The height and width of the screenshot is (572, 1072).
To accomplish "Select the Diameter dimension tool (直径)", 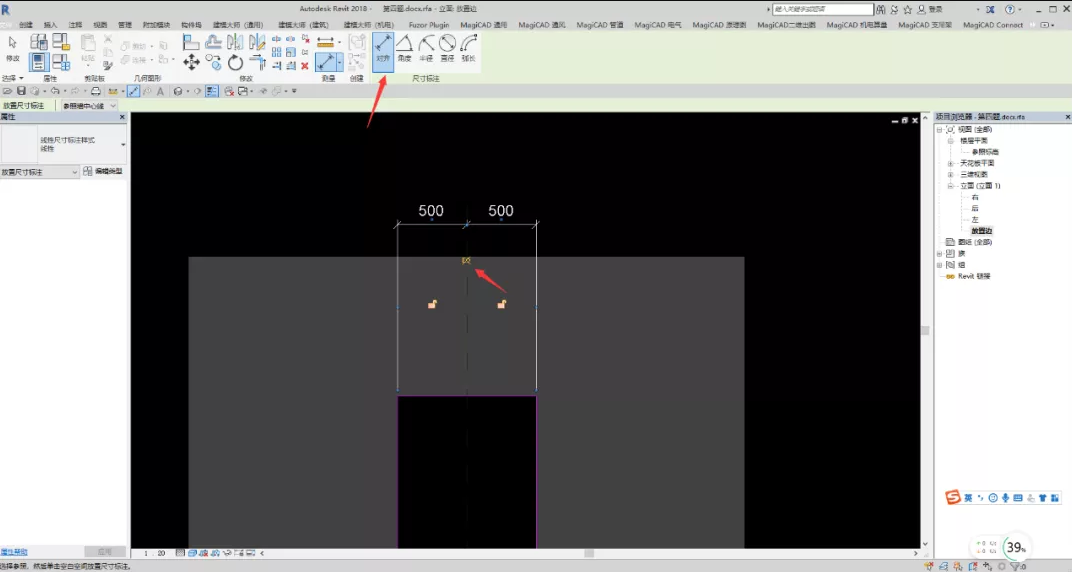I will [x=447, y=49].
